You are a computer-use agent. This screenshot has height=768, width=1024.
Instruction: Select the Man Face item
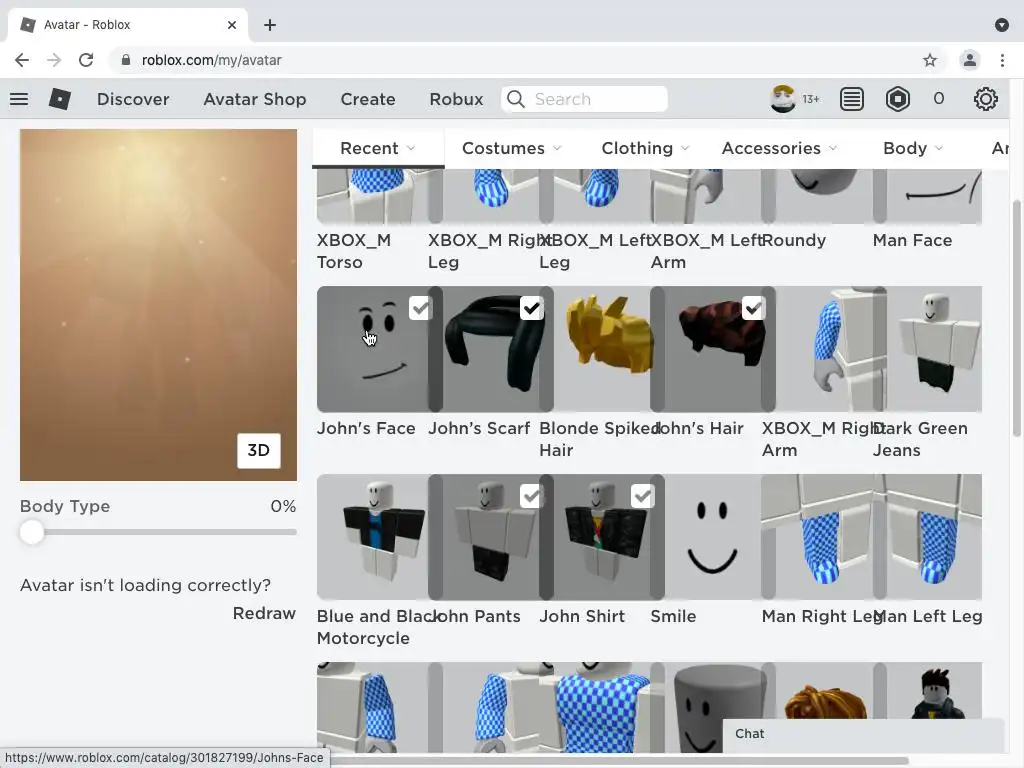pyautogui.click(x=927, y=196)
